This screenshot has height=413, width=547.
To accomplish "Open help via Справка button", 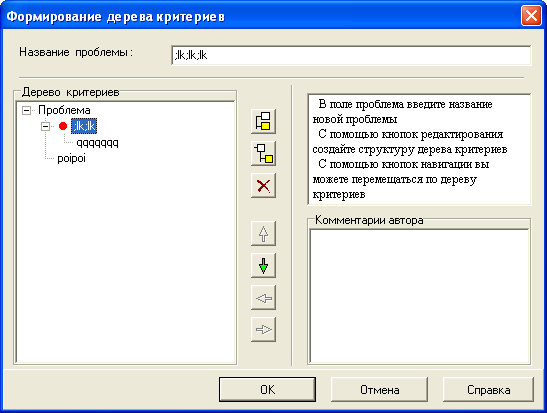I will (488, 389).
